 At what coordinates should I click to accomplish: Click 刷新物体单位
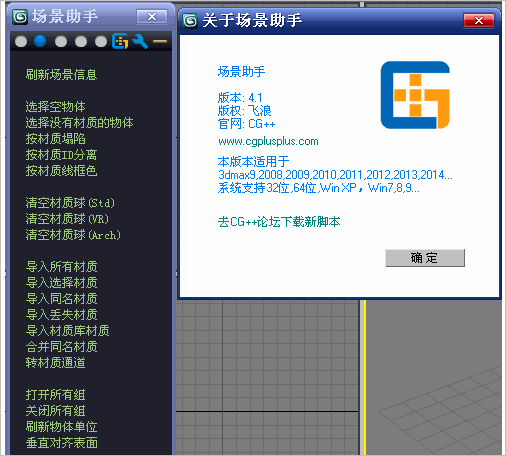tap(61, 427)
